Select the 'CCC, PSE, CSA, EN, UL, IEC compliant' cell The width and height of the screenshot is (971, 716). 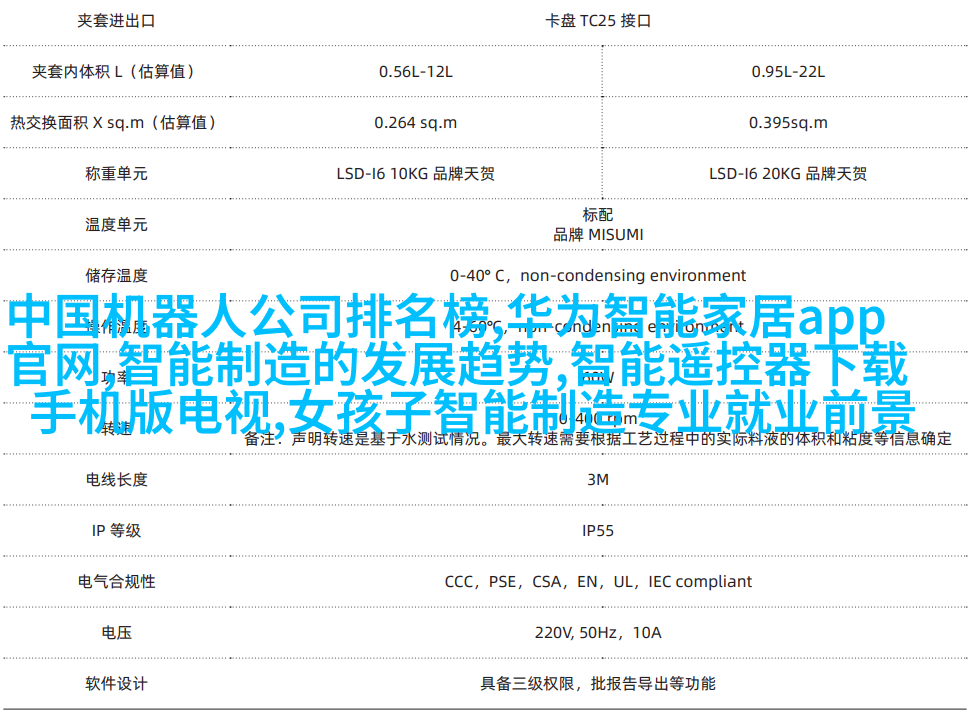[x=598, y=582]
